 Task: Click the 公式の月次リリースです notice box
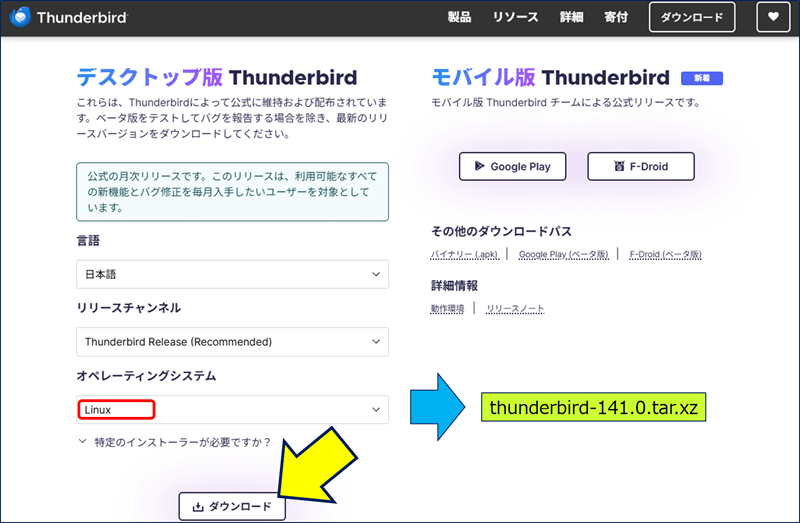coord(232,192)
